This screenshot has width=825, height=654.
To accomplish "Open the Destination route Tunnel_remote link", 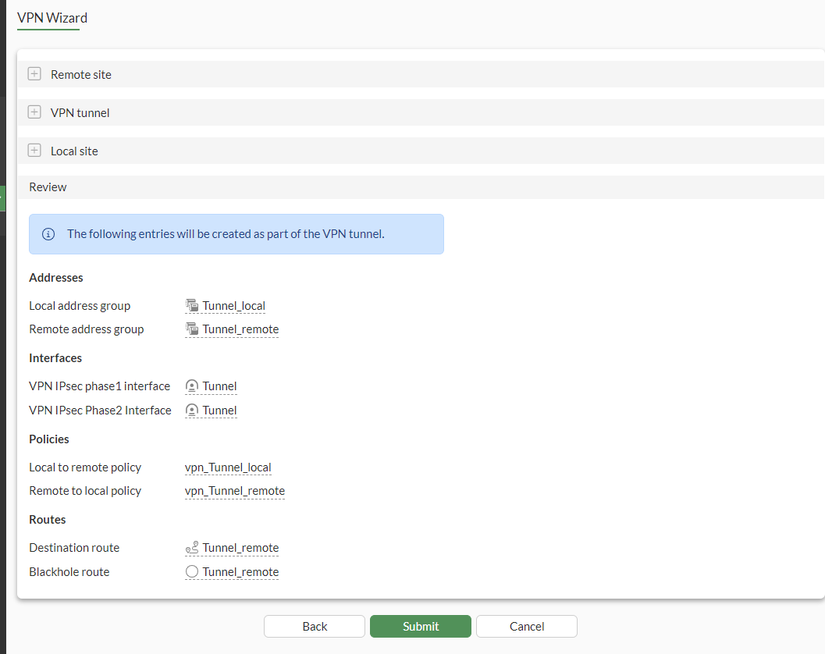I will pyautogui.click(x=240, y=548).
